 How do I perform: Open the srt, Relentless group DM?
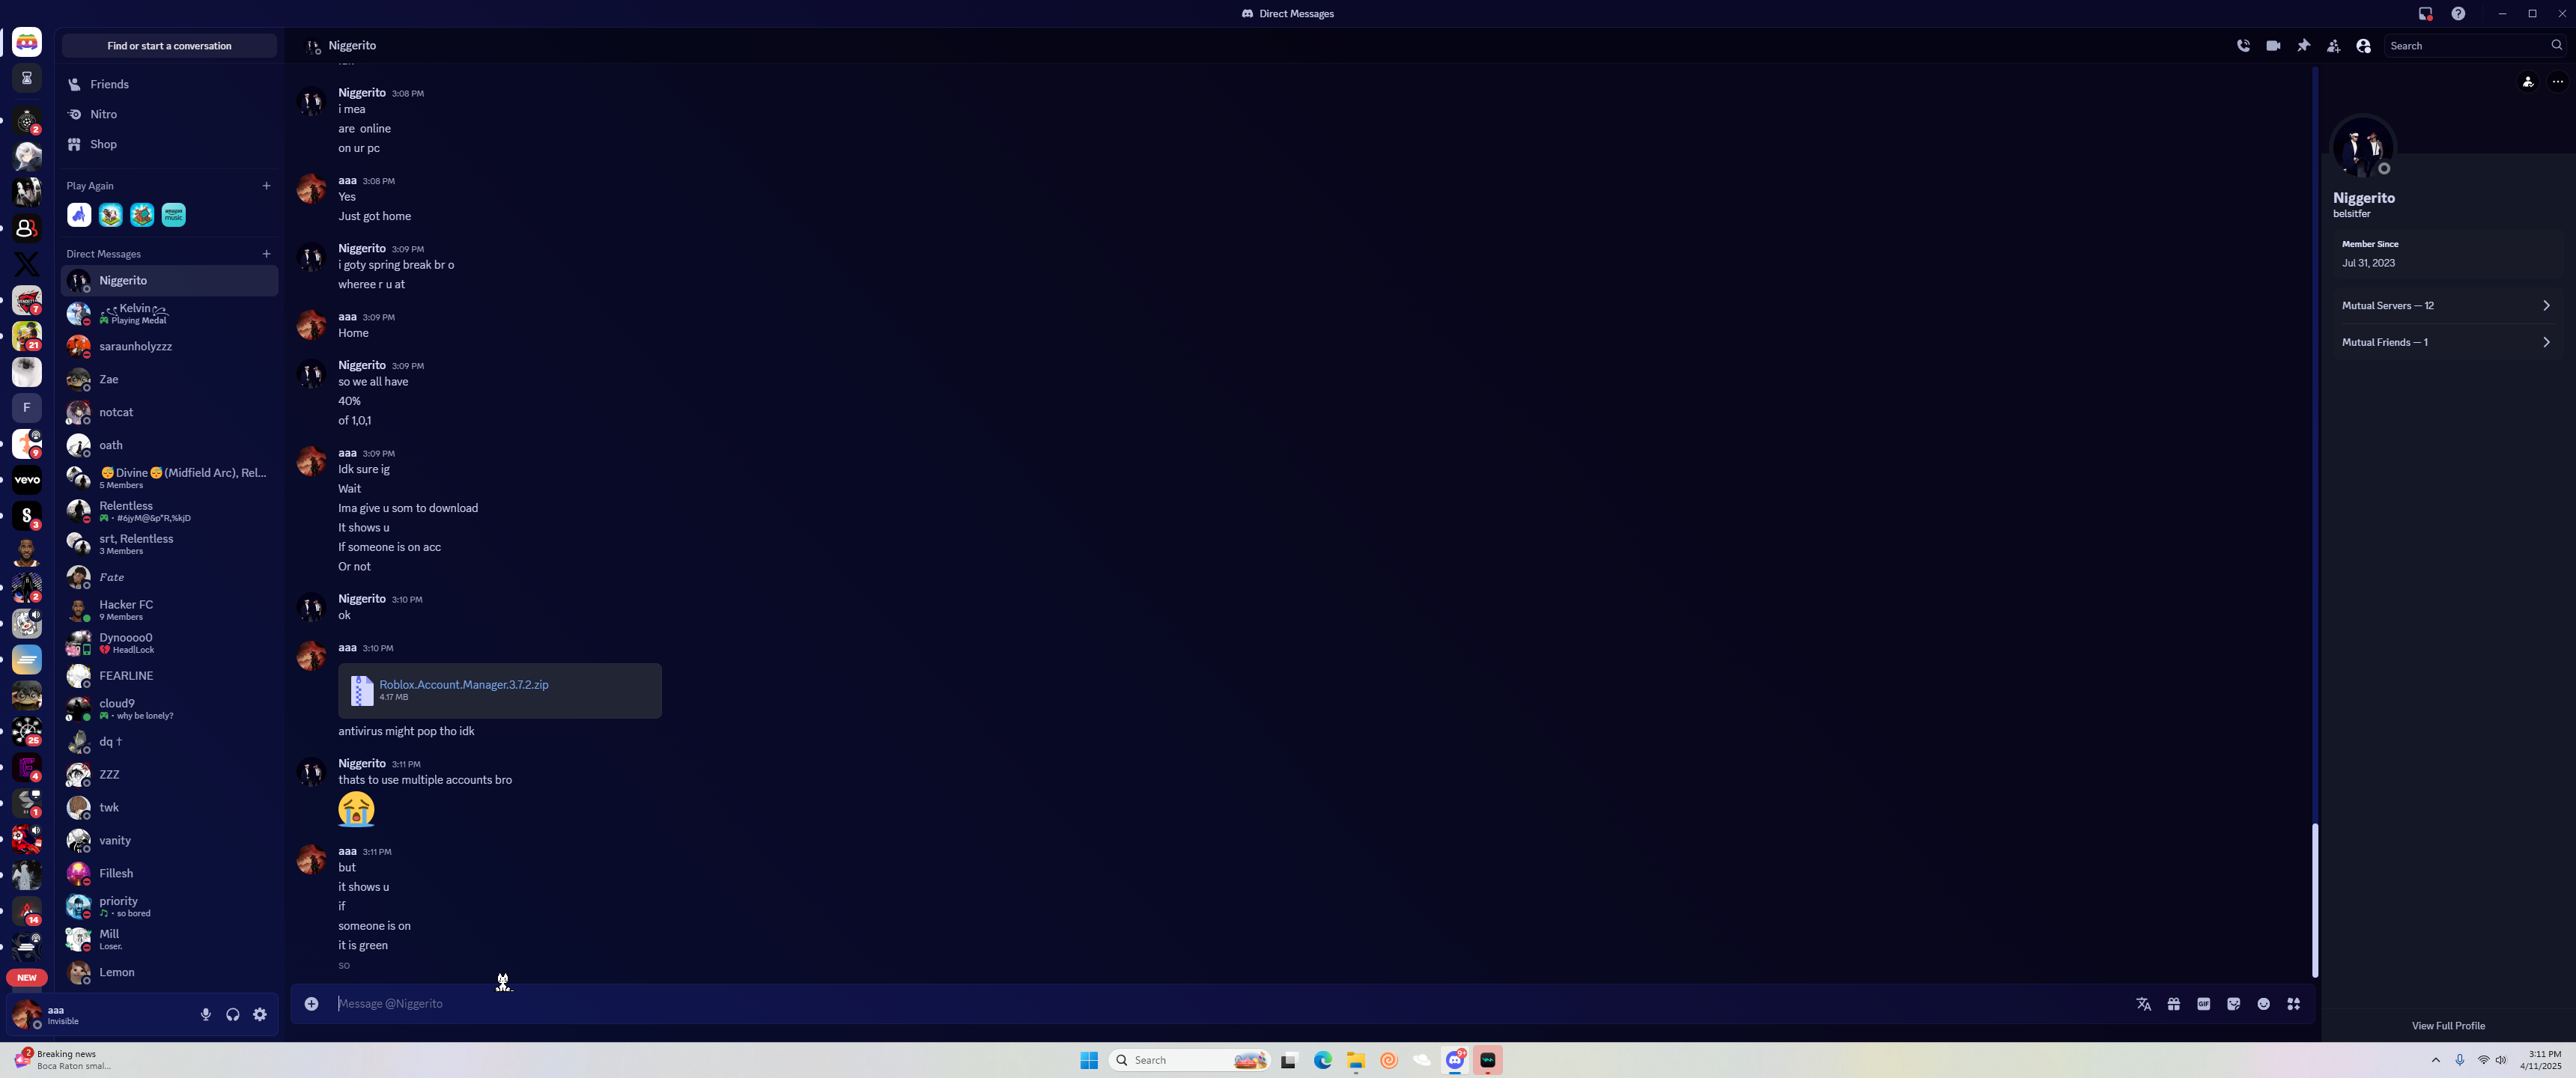(x=170, y=544)
